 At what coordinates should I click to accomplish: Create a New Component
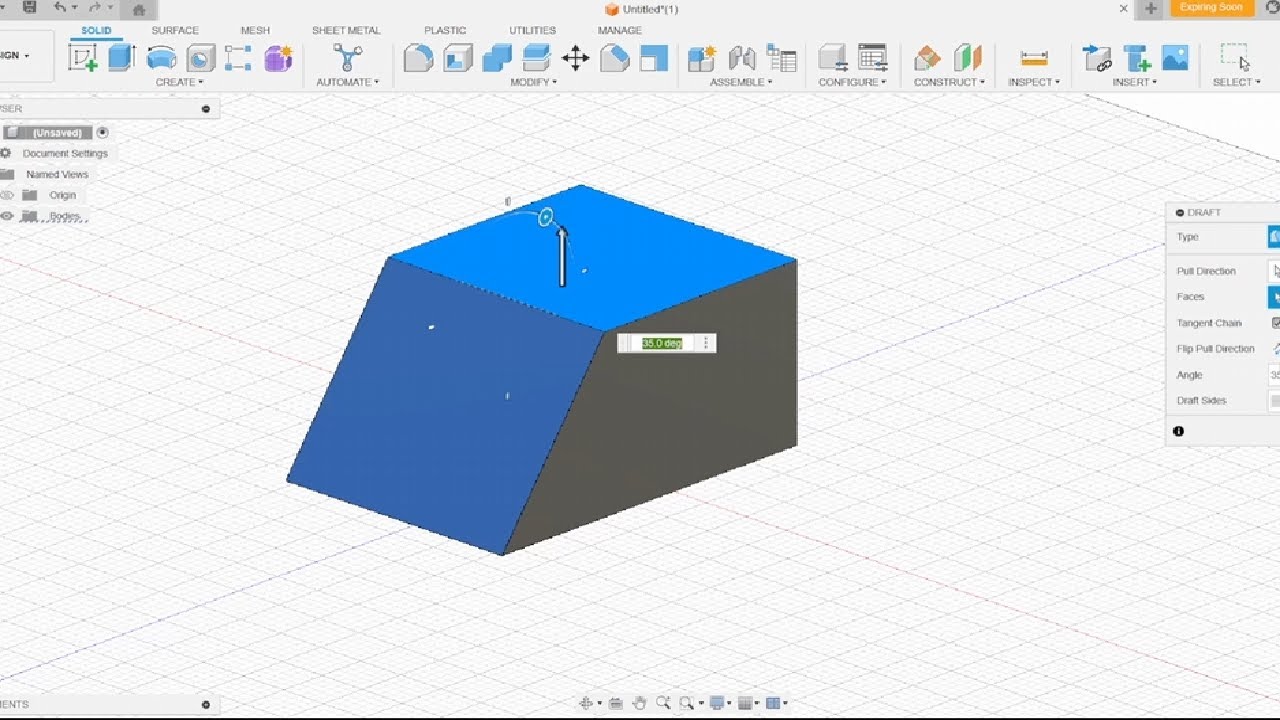pos(702,58)
